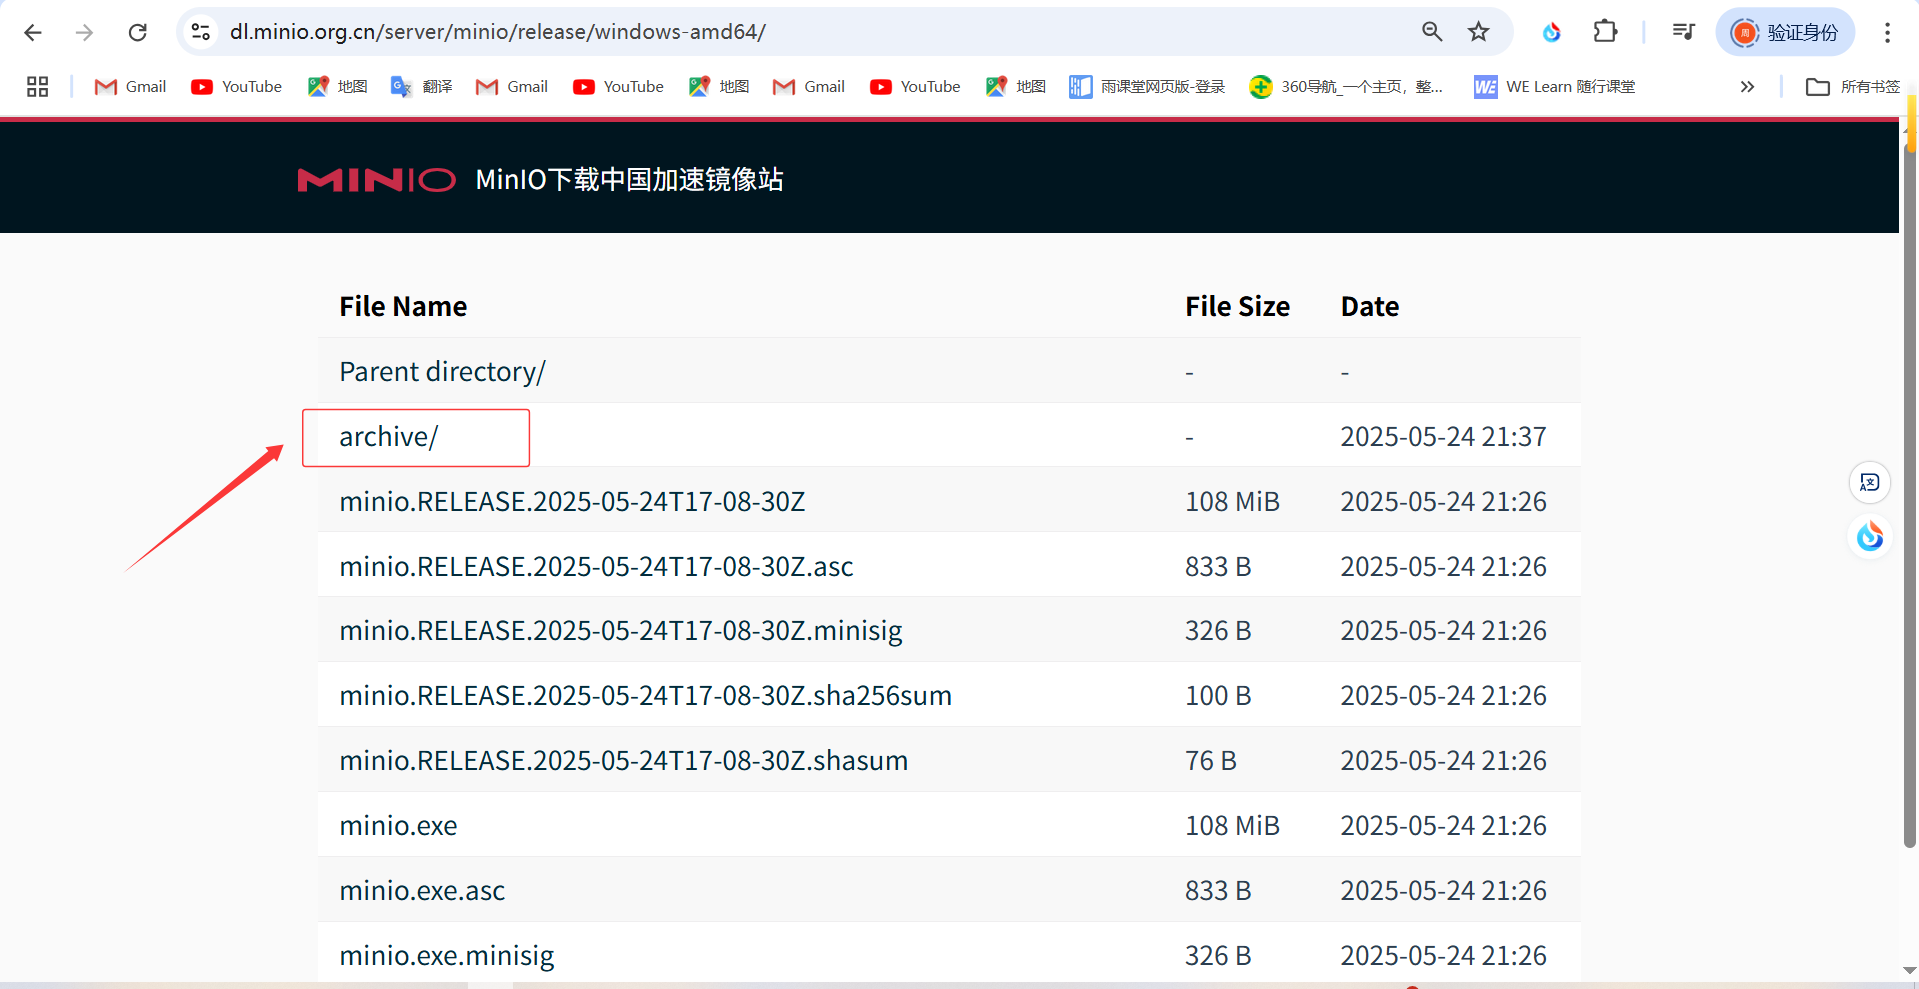Click the floating translate sidebar icon
This screenshot has height=989, width=1919.
(x=1869, y=483)
